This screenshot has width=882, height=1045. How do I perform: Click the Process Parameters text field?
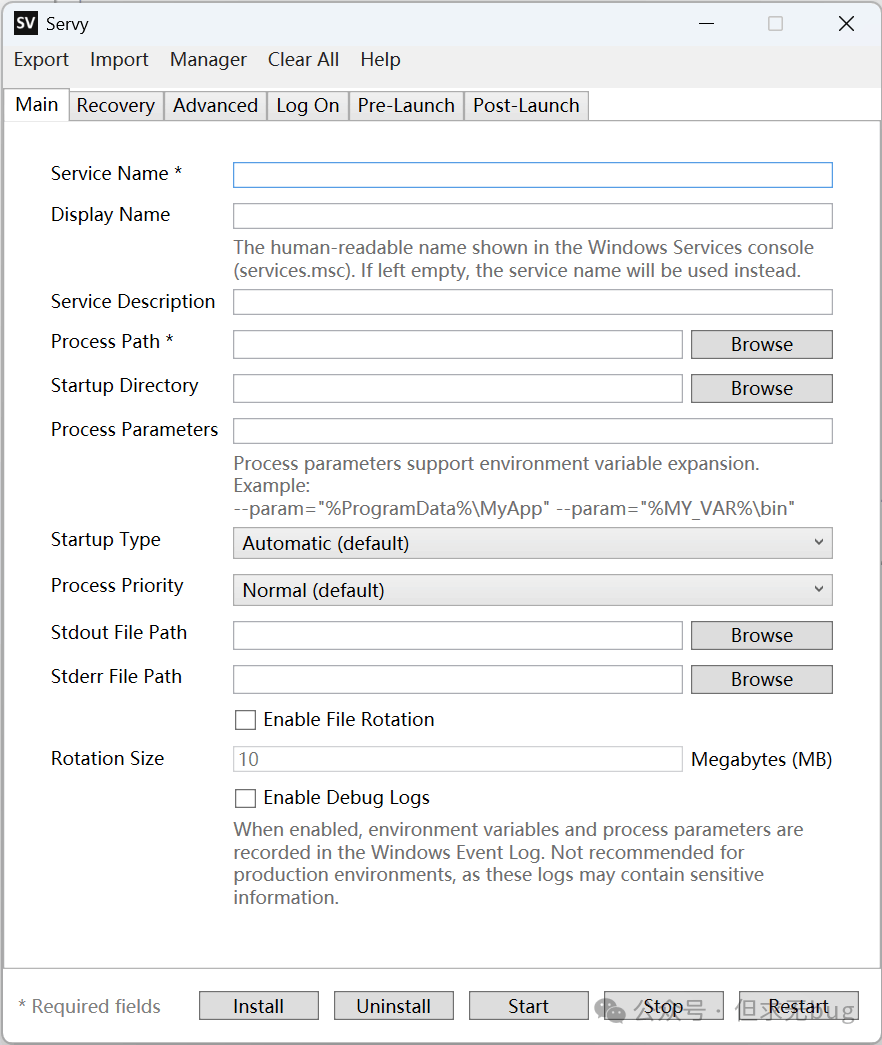pos(532,431)
